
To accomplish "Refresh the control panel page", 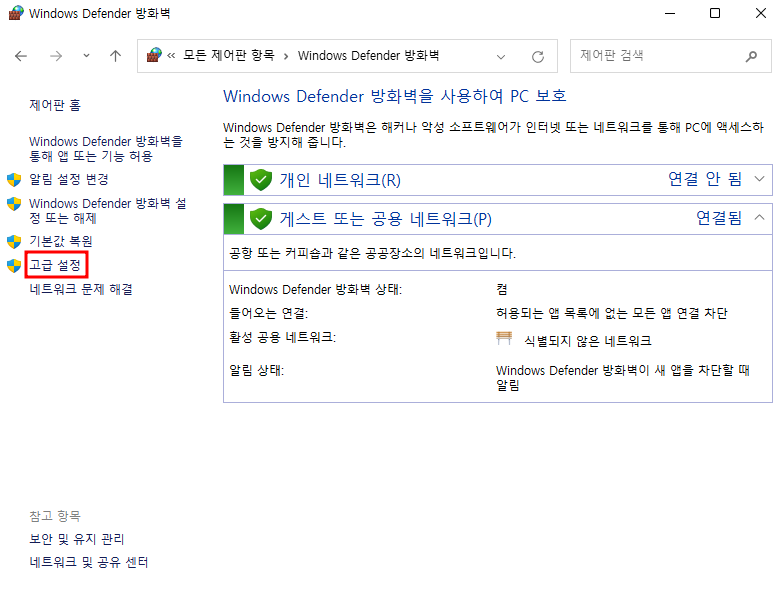I will [538, 56].
